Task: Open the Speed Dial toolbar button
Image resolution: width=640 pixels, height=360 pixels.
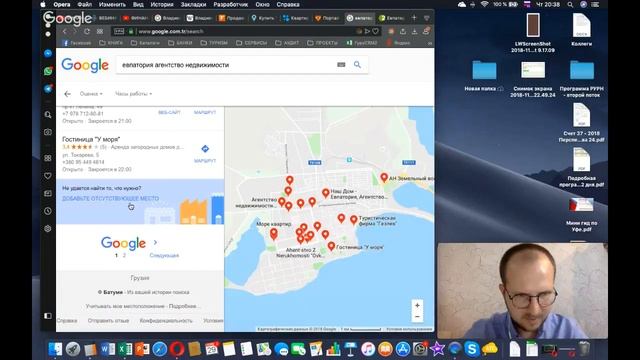Action: pyautogui.click(x=100, y=31)
